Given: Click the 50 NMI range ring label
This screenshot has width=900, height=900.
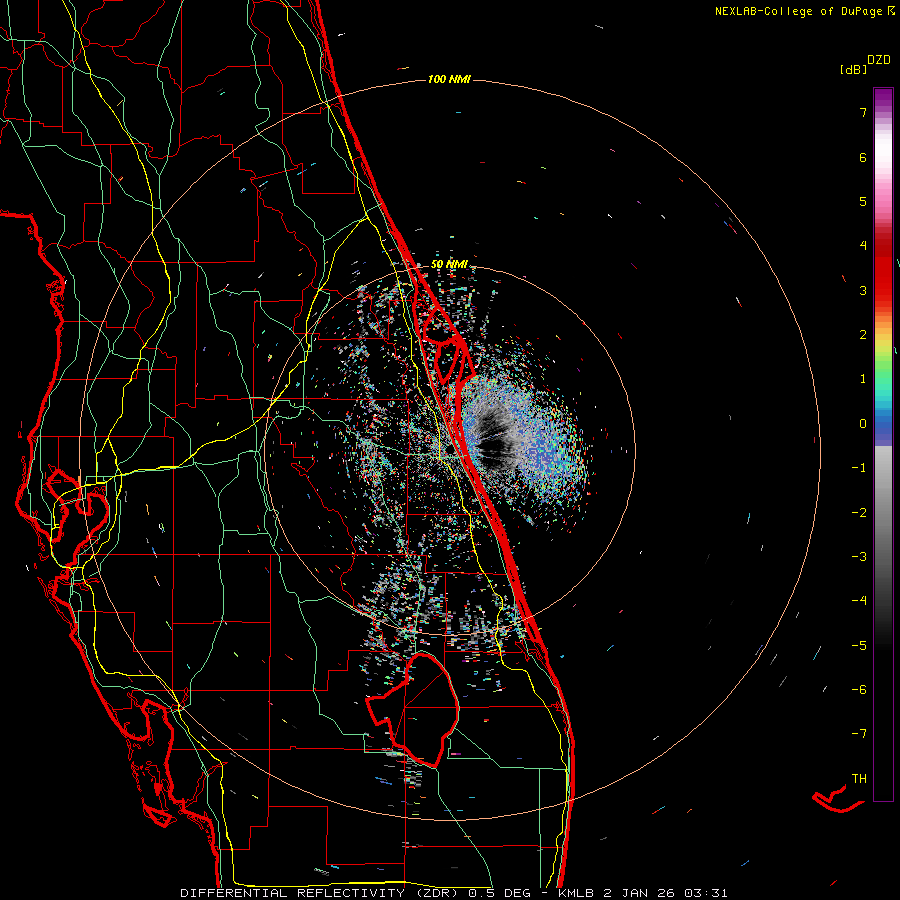Looking at the screenshot, I should [449, 264].
